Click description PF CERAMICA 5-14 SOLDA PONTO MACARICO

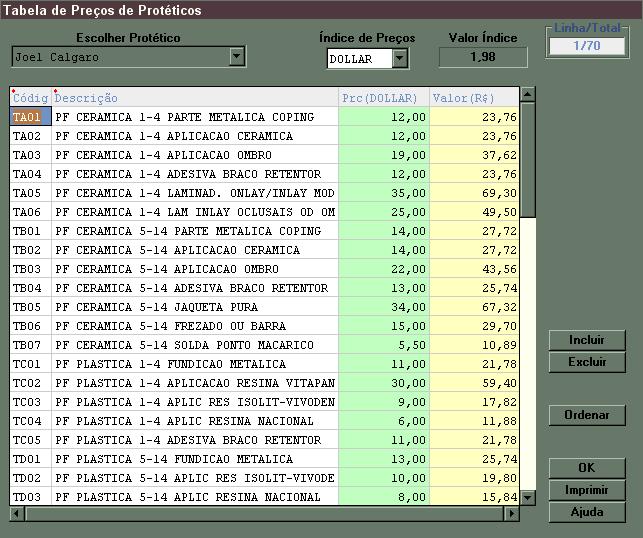pyautogui.click(x=195, y=345)
